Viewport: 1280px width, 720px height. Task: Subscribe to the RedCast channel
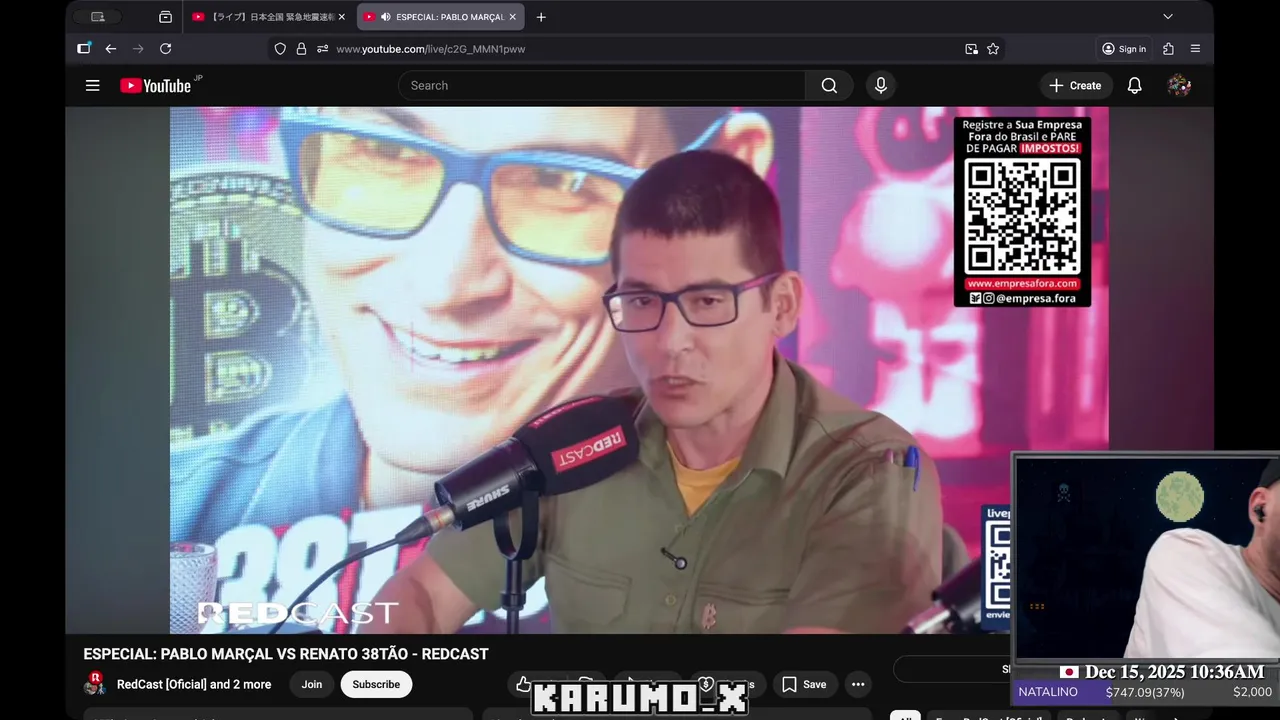(x=376, y=684)
